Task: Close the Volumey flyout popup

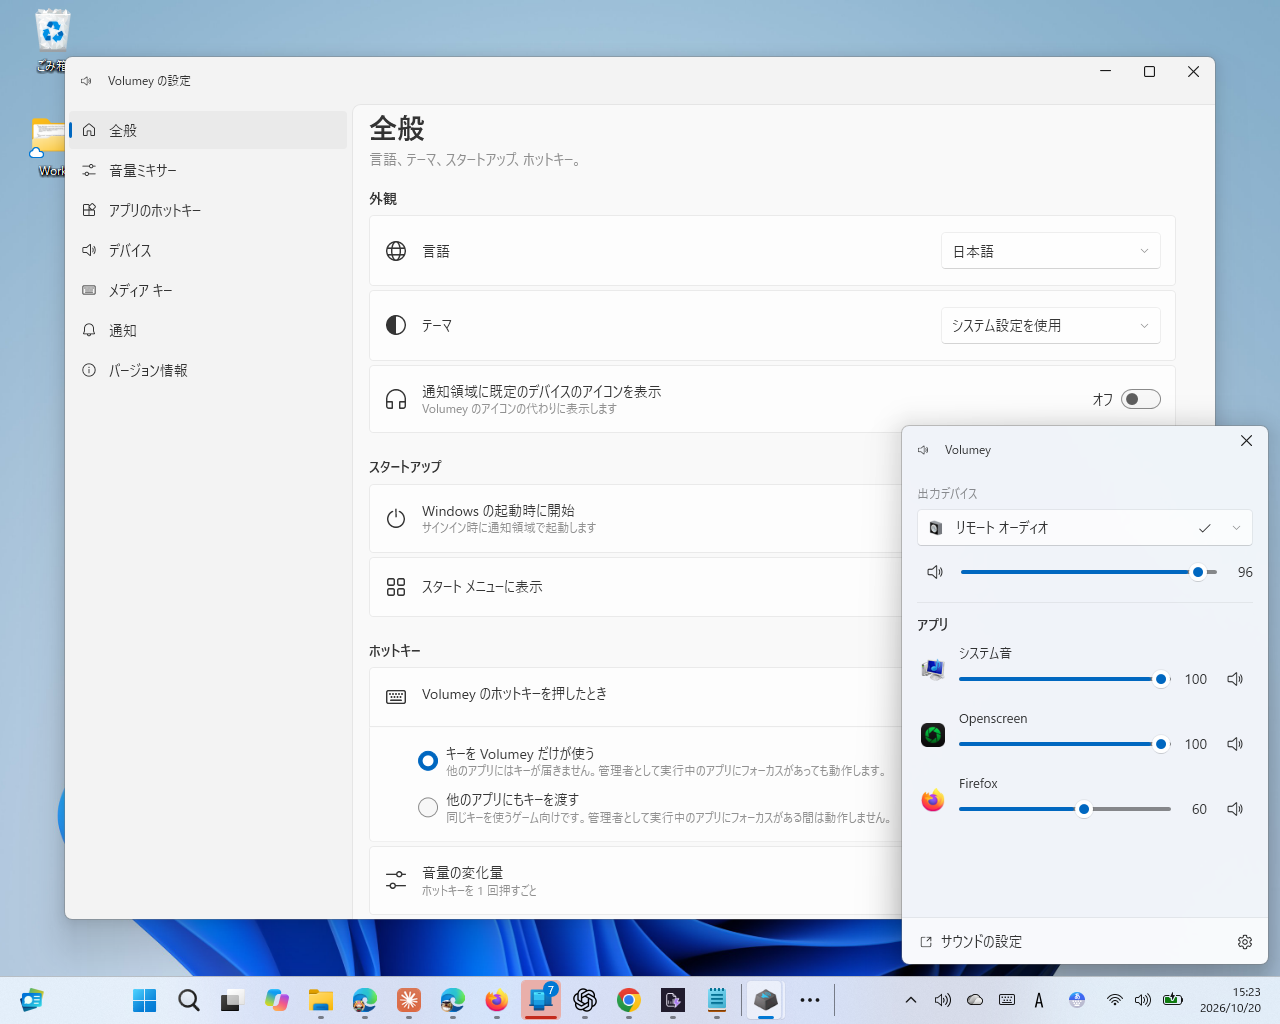Action: pos(1246,441)
